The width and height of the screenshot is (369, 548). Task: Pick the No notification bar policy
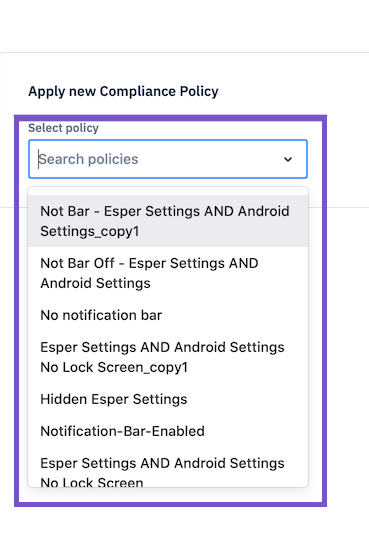[168, 315]
